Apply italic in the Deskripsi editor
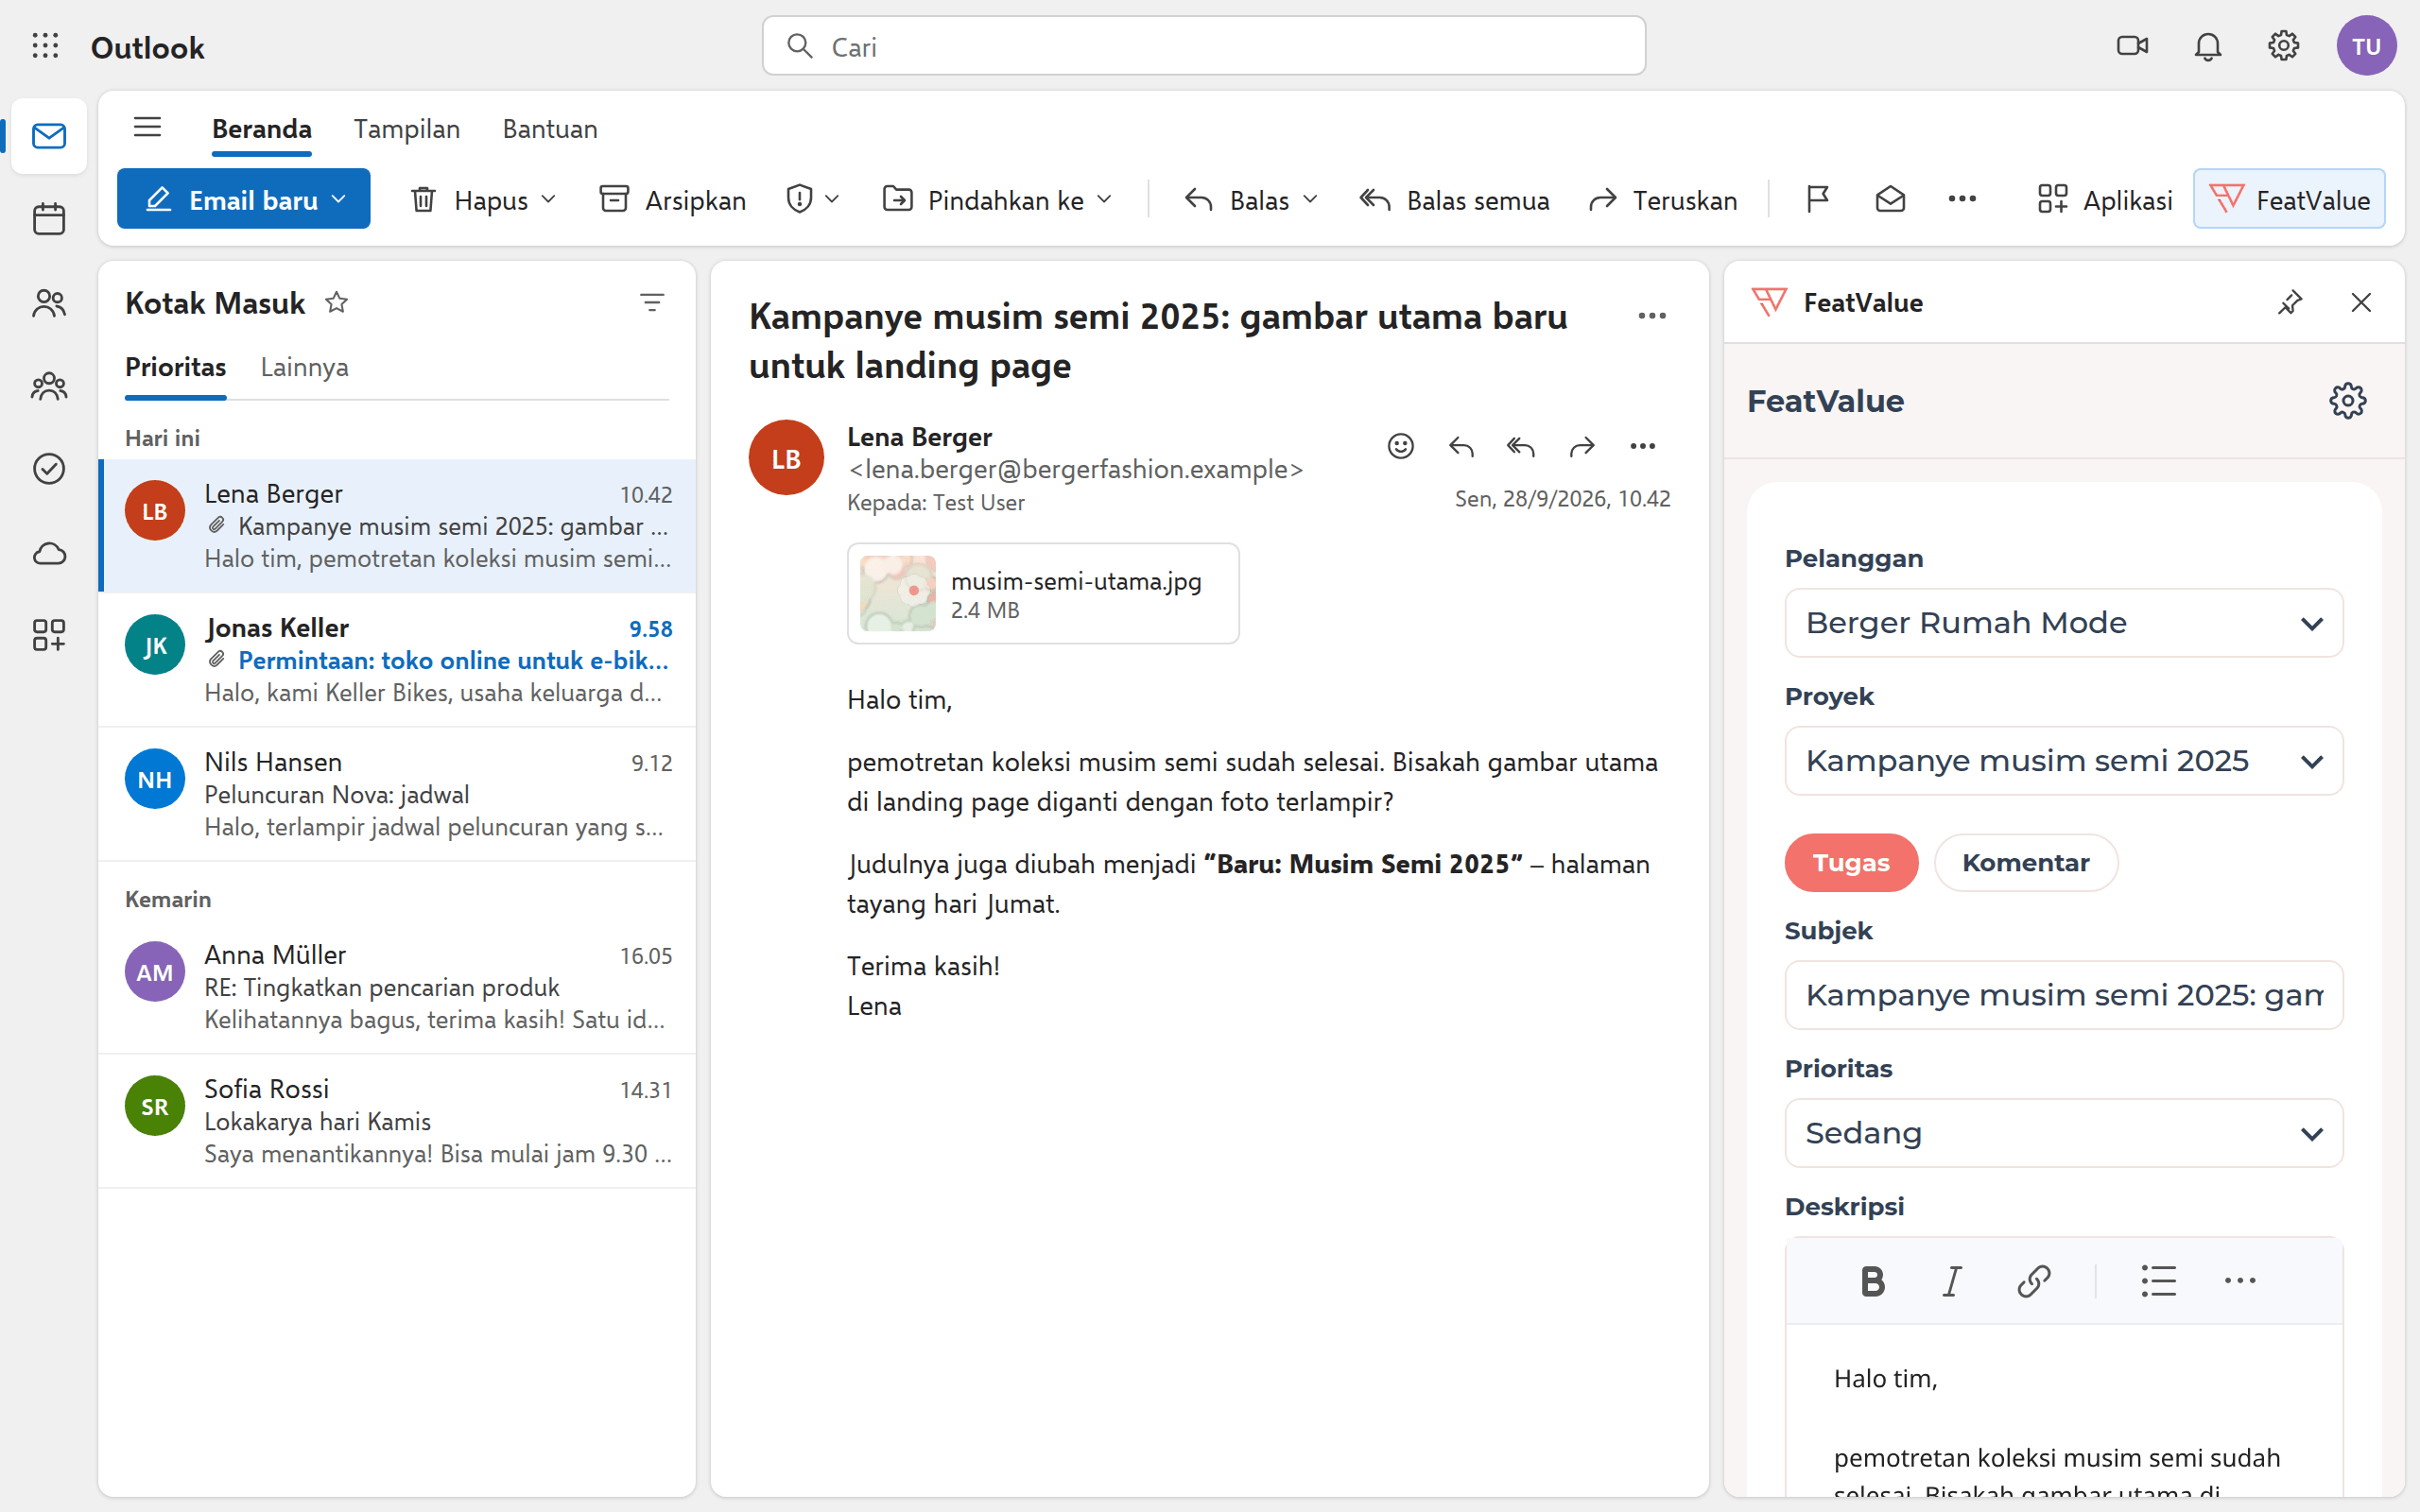The height and width of the screenshot is (1512, 2420). point(1952,1281)
